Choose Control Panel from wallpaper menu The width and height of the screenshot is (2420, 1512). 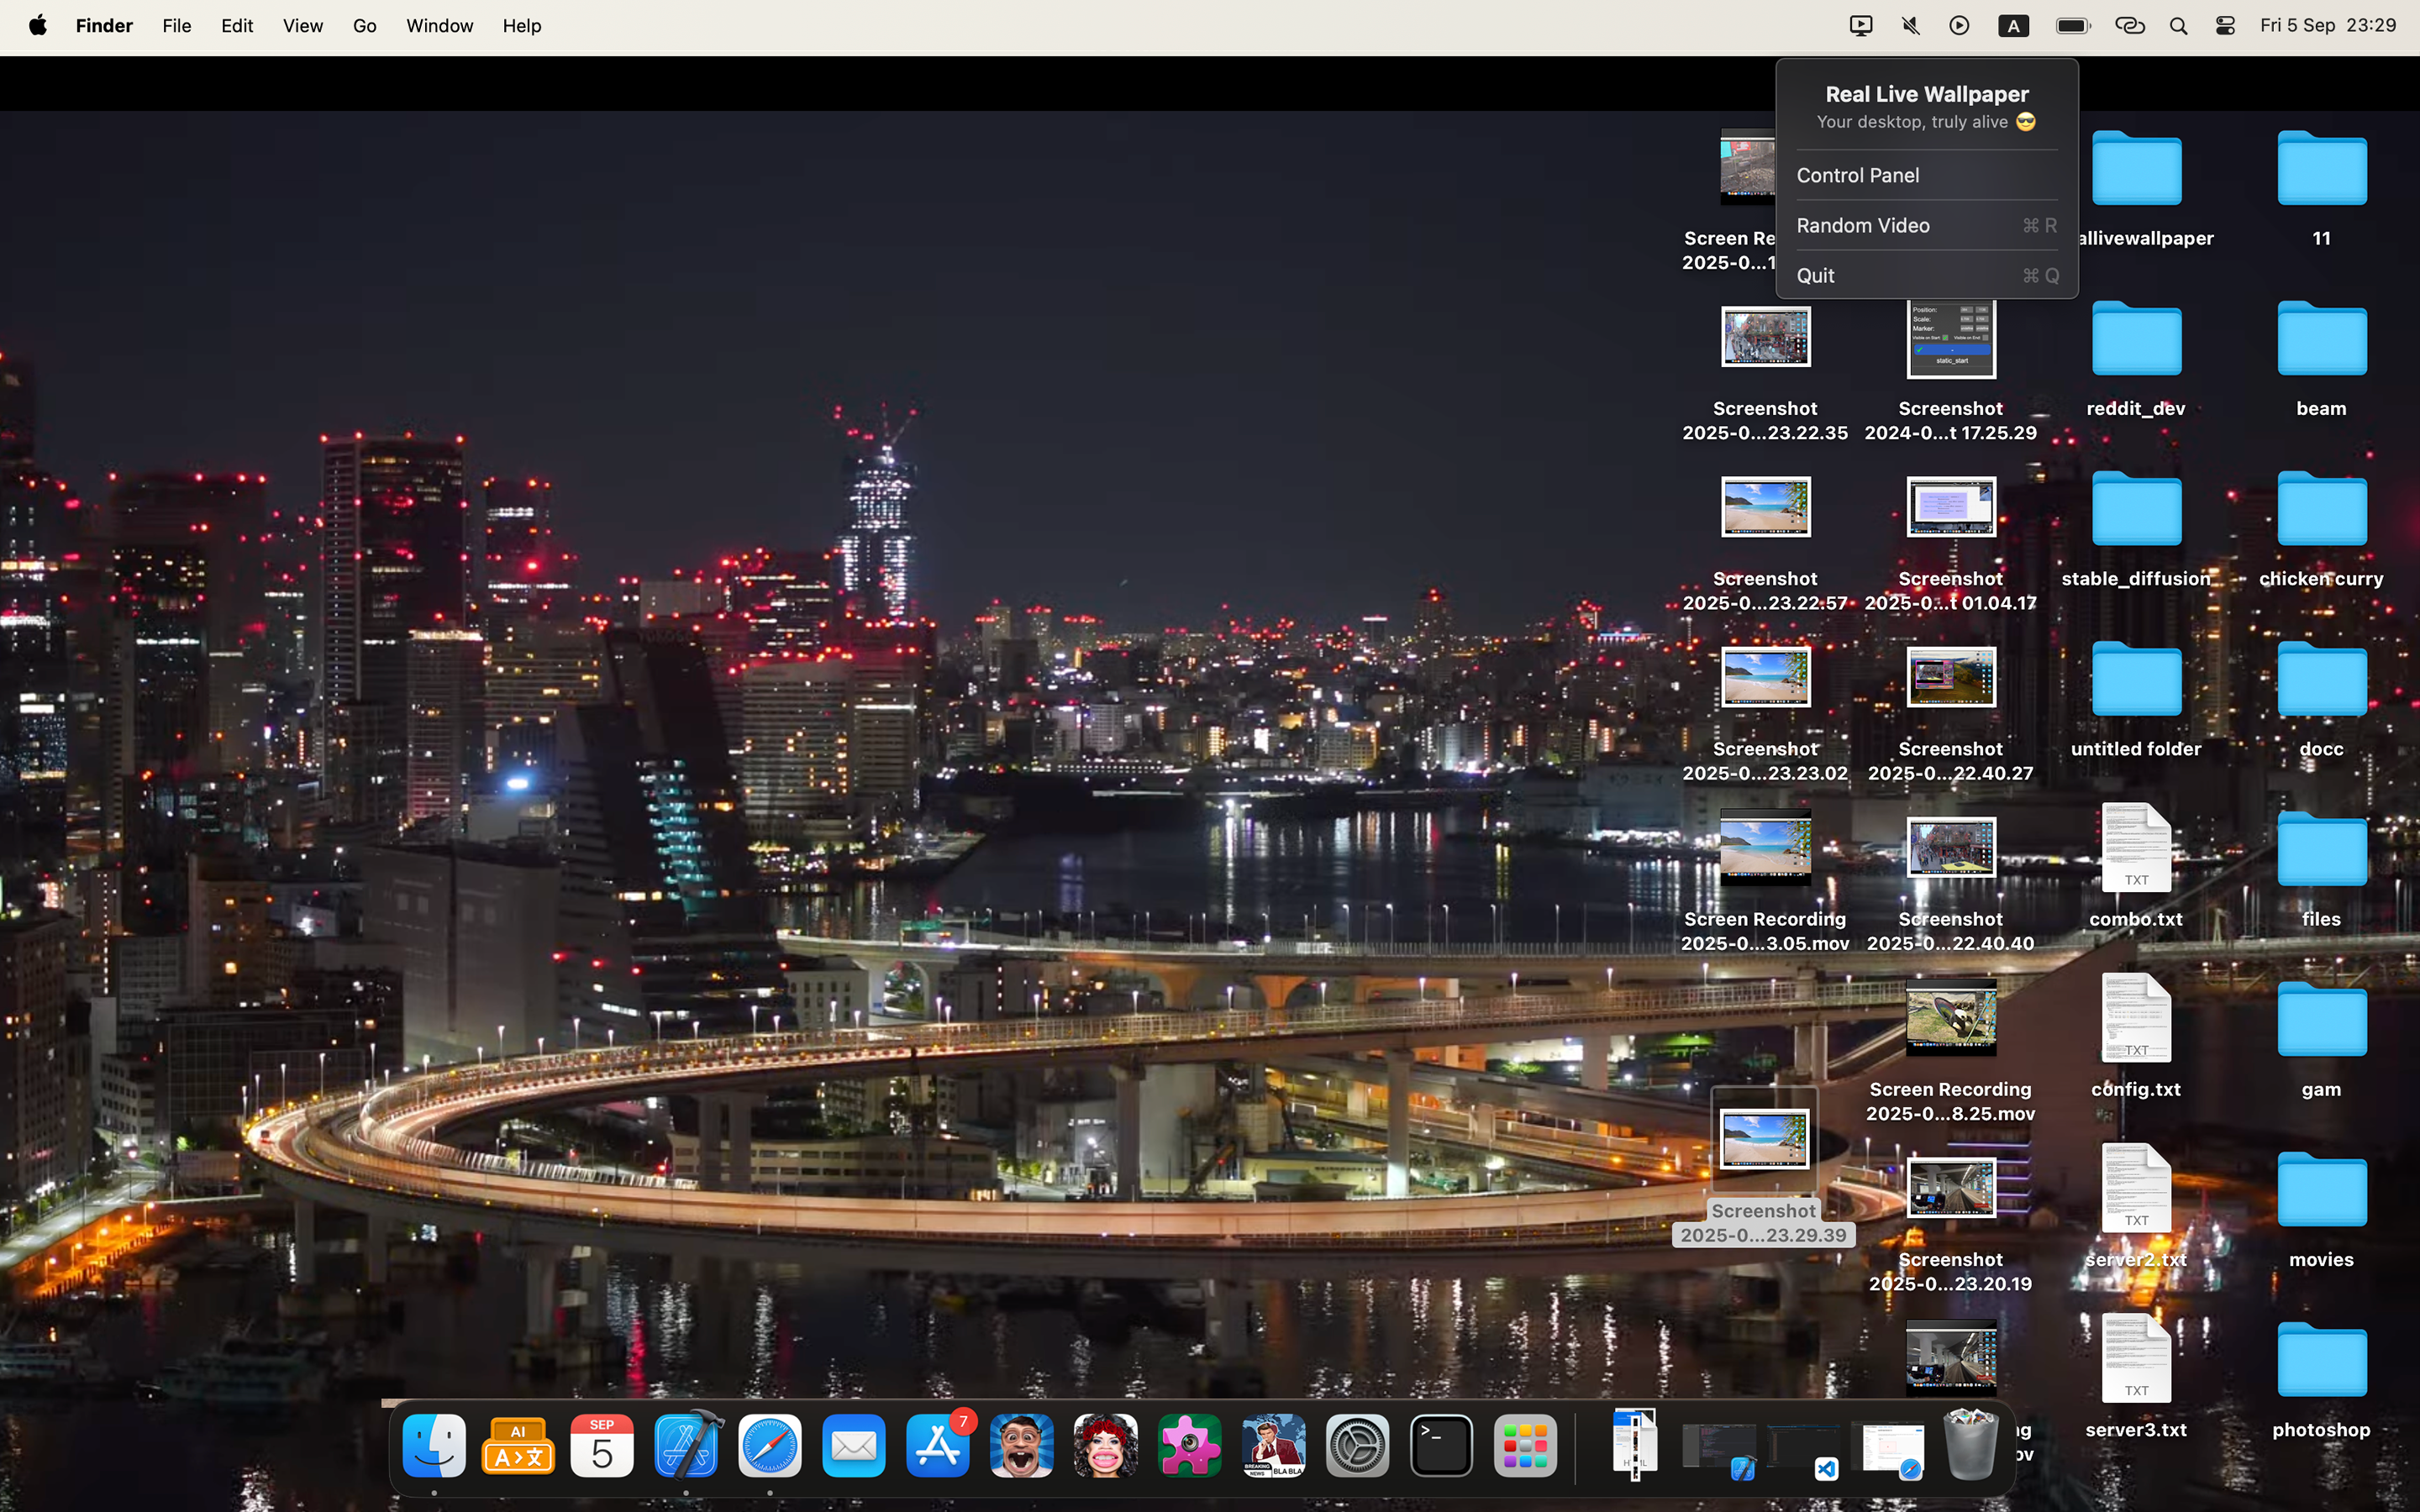(1857, 175)
